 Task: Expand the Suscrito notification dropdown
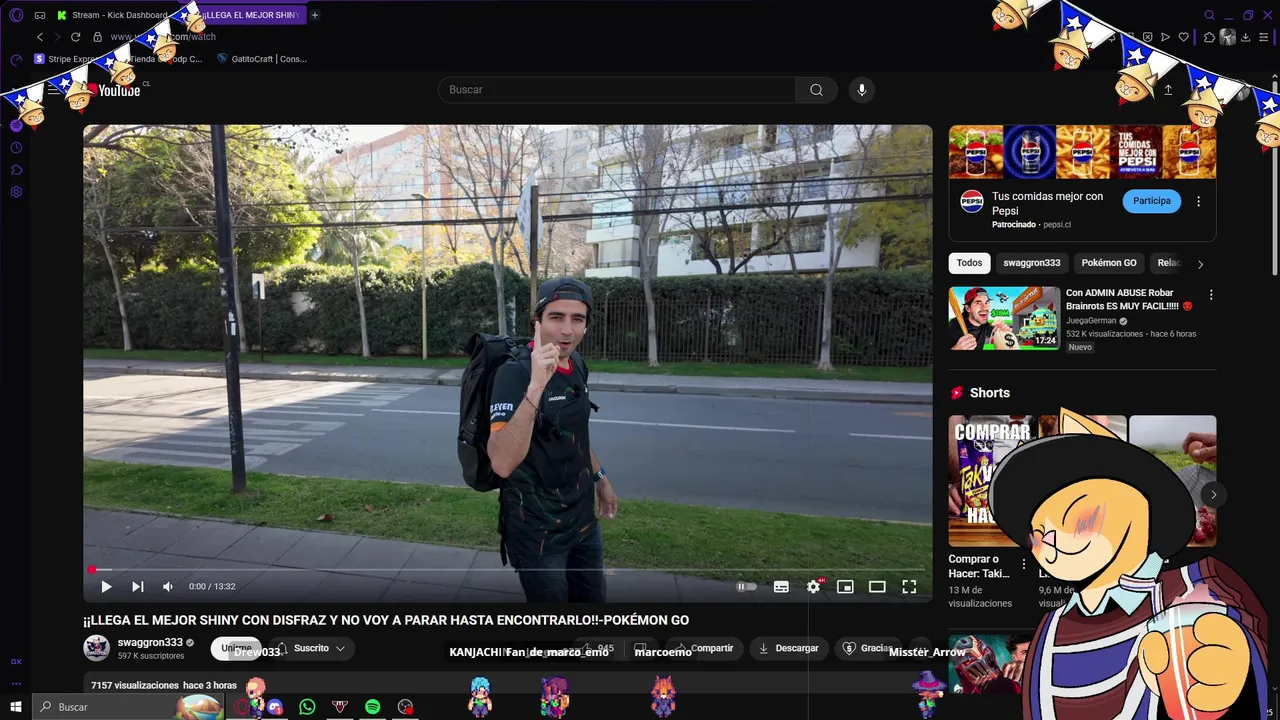(312, 649)
